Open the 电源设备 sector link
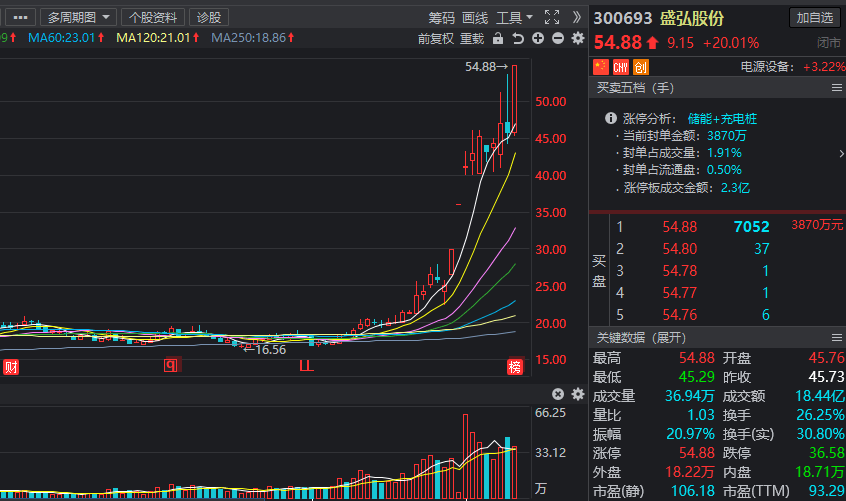Viewport: 846px width, 501px height. pyautogui.click(x=767, y=67)
